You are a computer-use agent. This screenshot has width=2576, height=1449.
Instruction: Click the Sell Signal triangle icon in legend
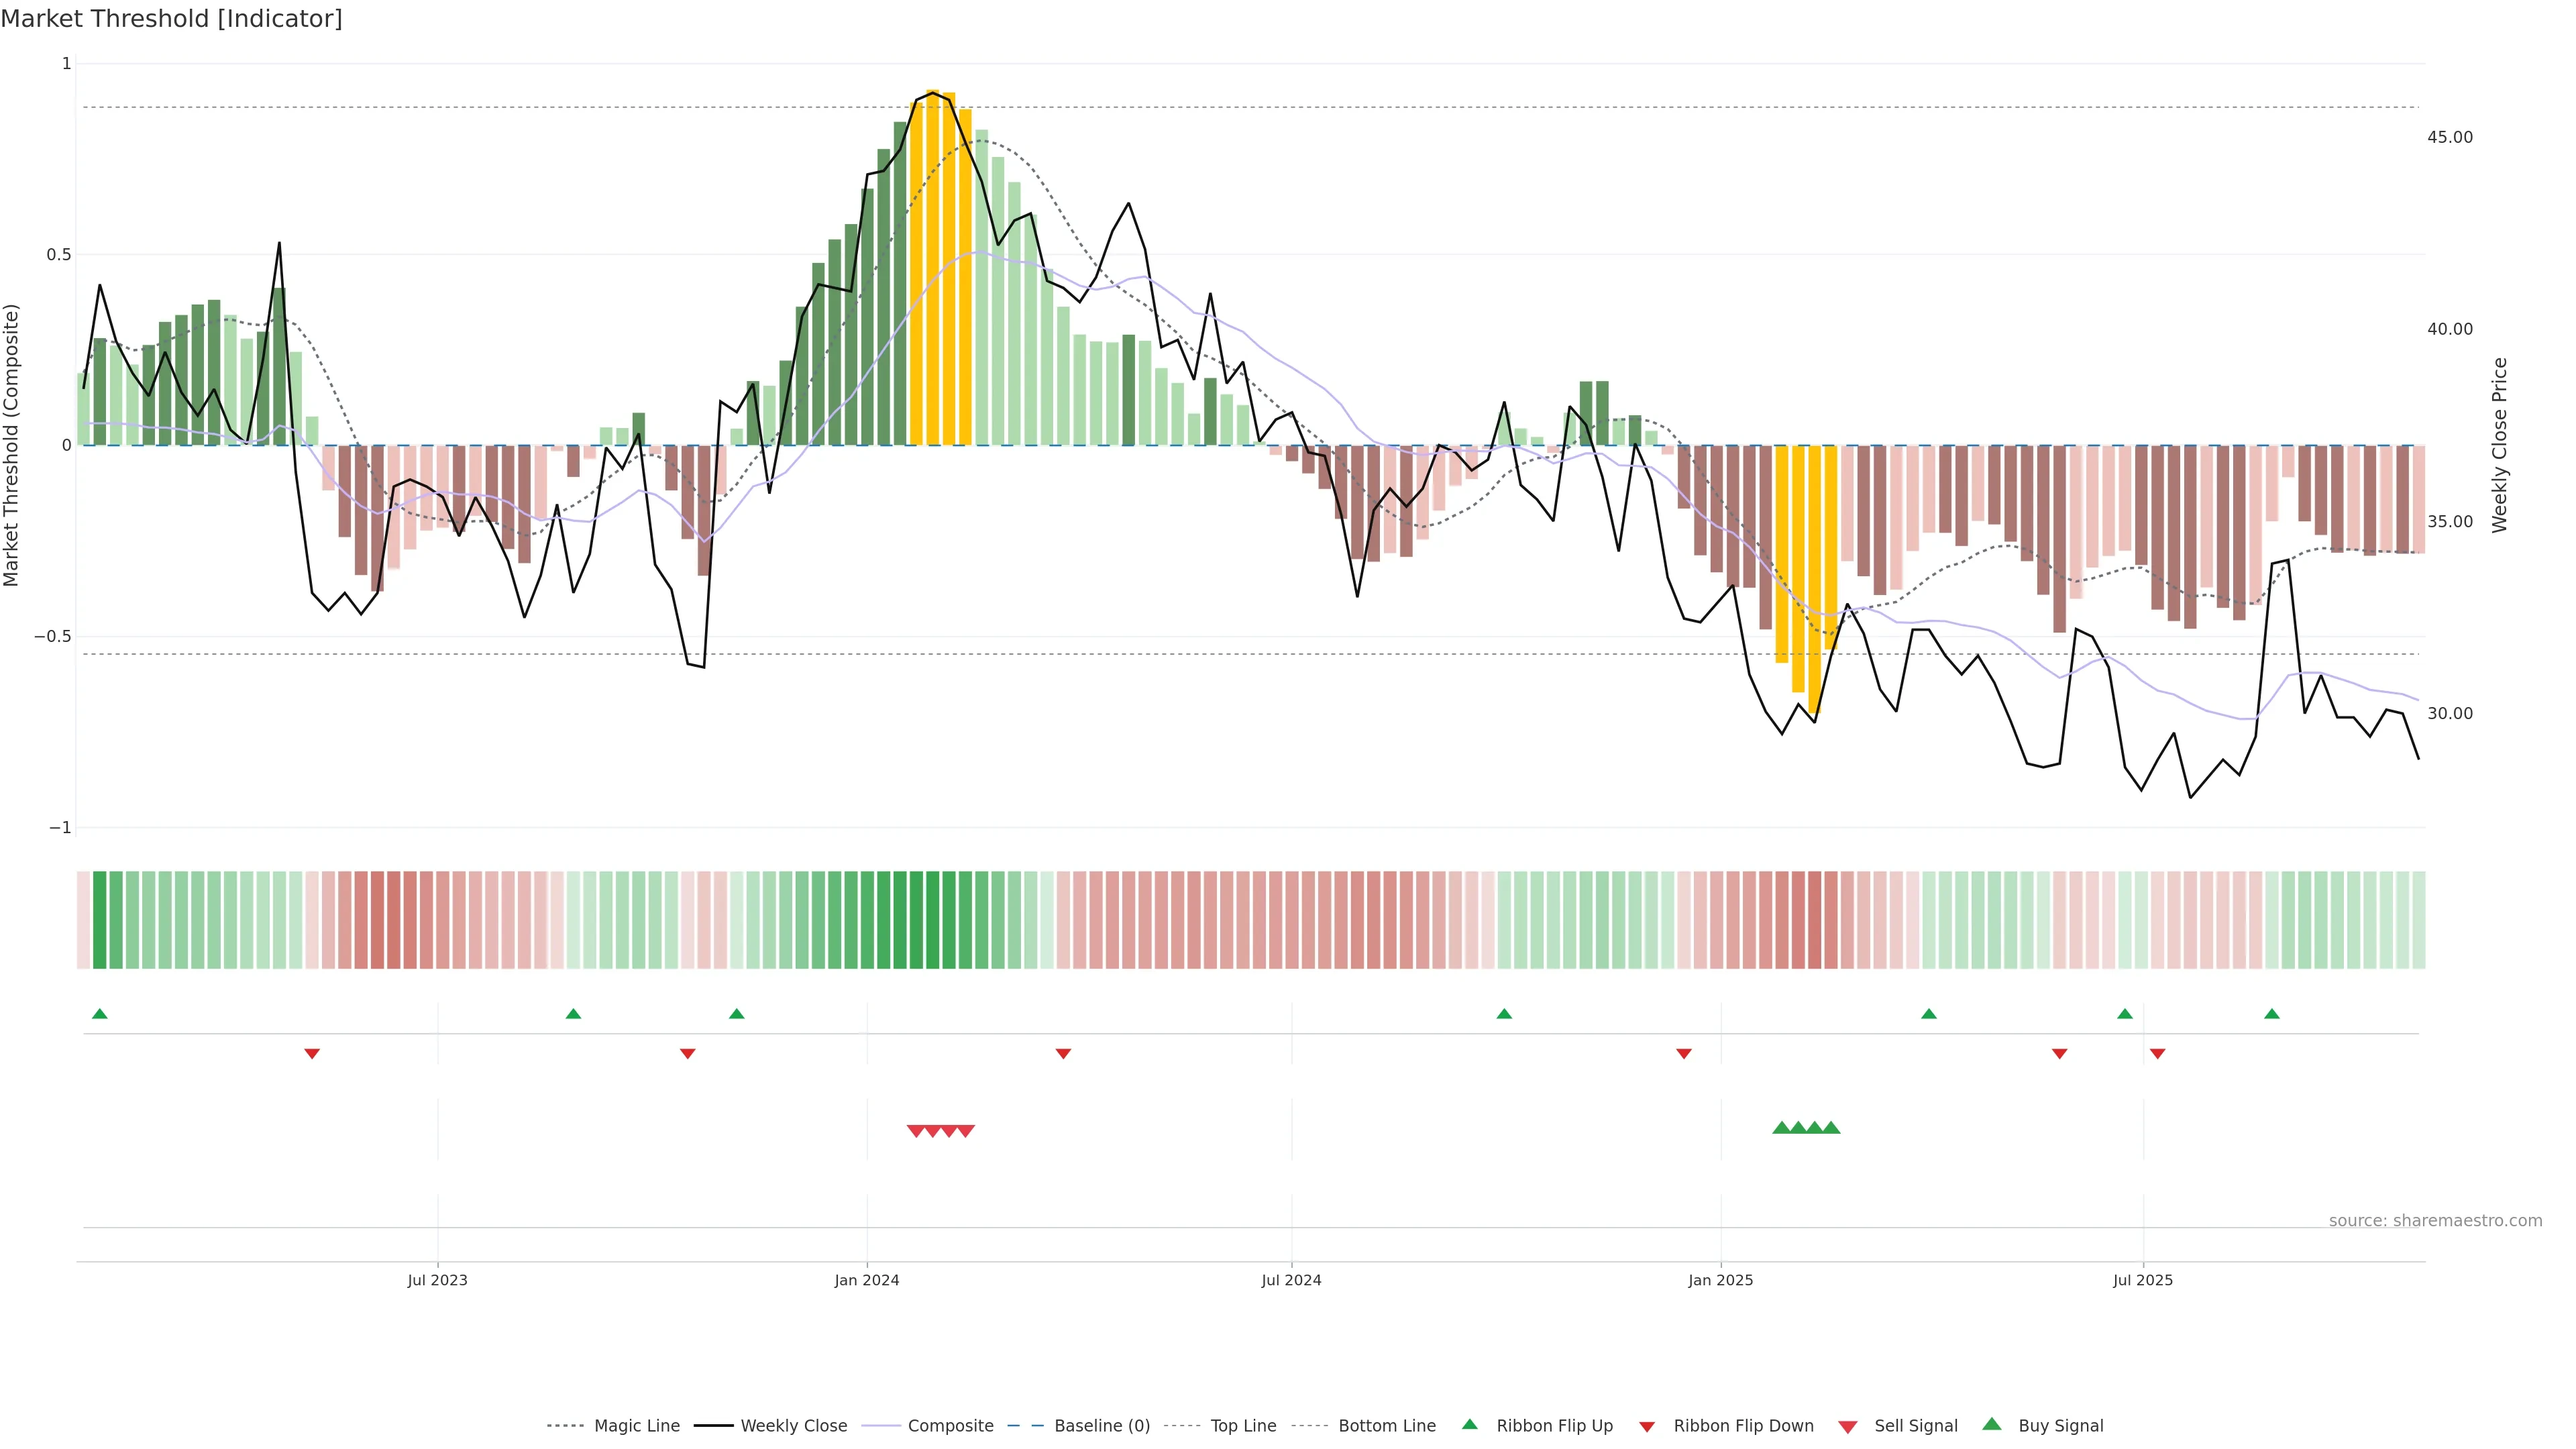click(1848, 1426)
